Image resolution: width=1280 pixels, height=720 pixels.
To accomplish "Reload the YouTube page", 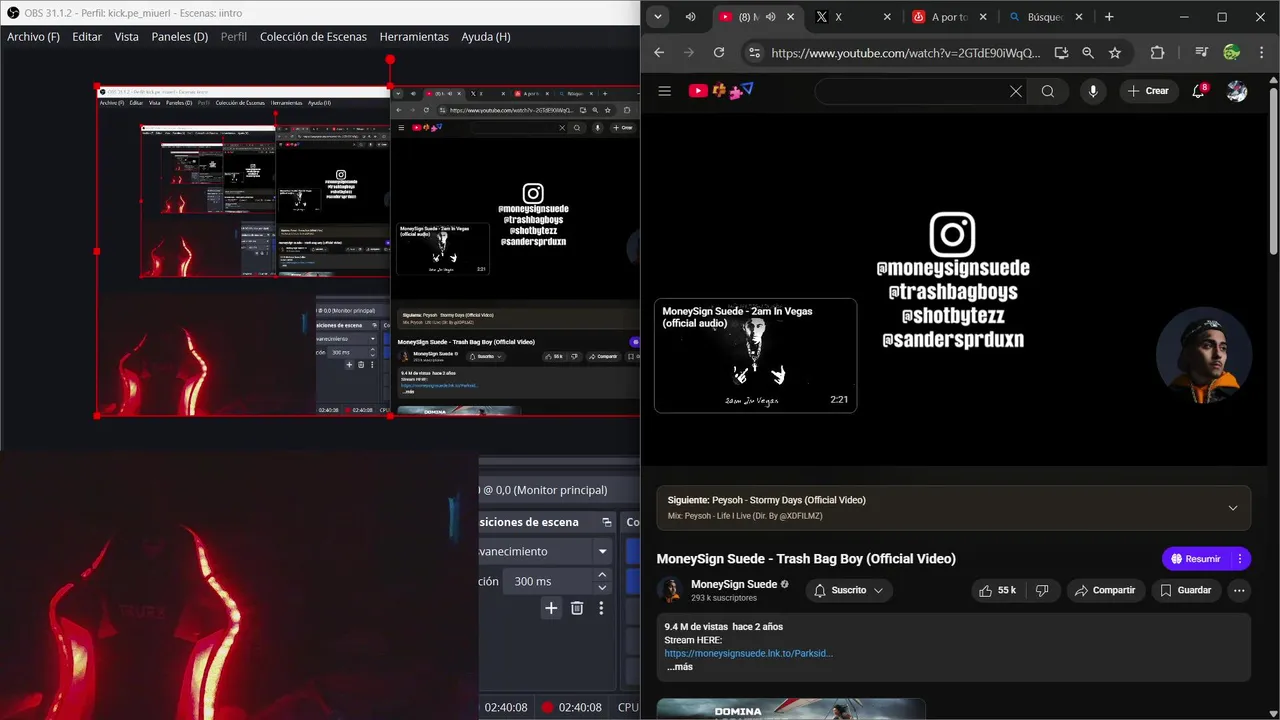I will (x=719, y=53).
